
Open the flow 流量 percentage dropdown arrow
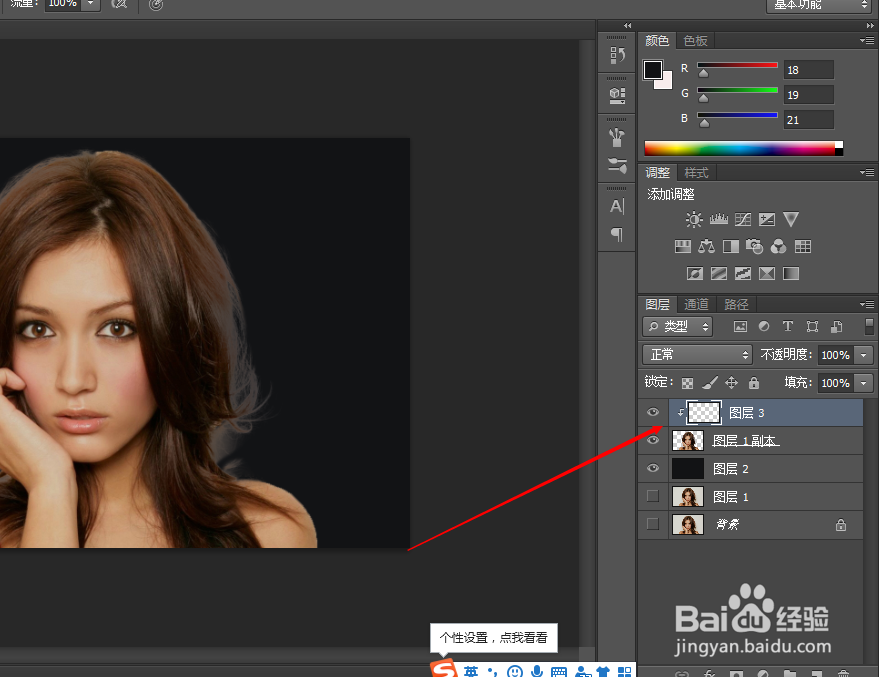pyautogui.click(x=90, y=3)
